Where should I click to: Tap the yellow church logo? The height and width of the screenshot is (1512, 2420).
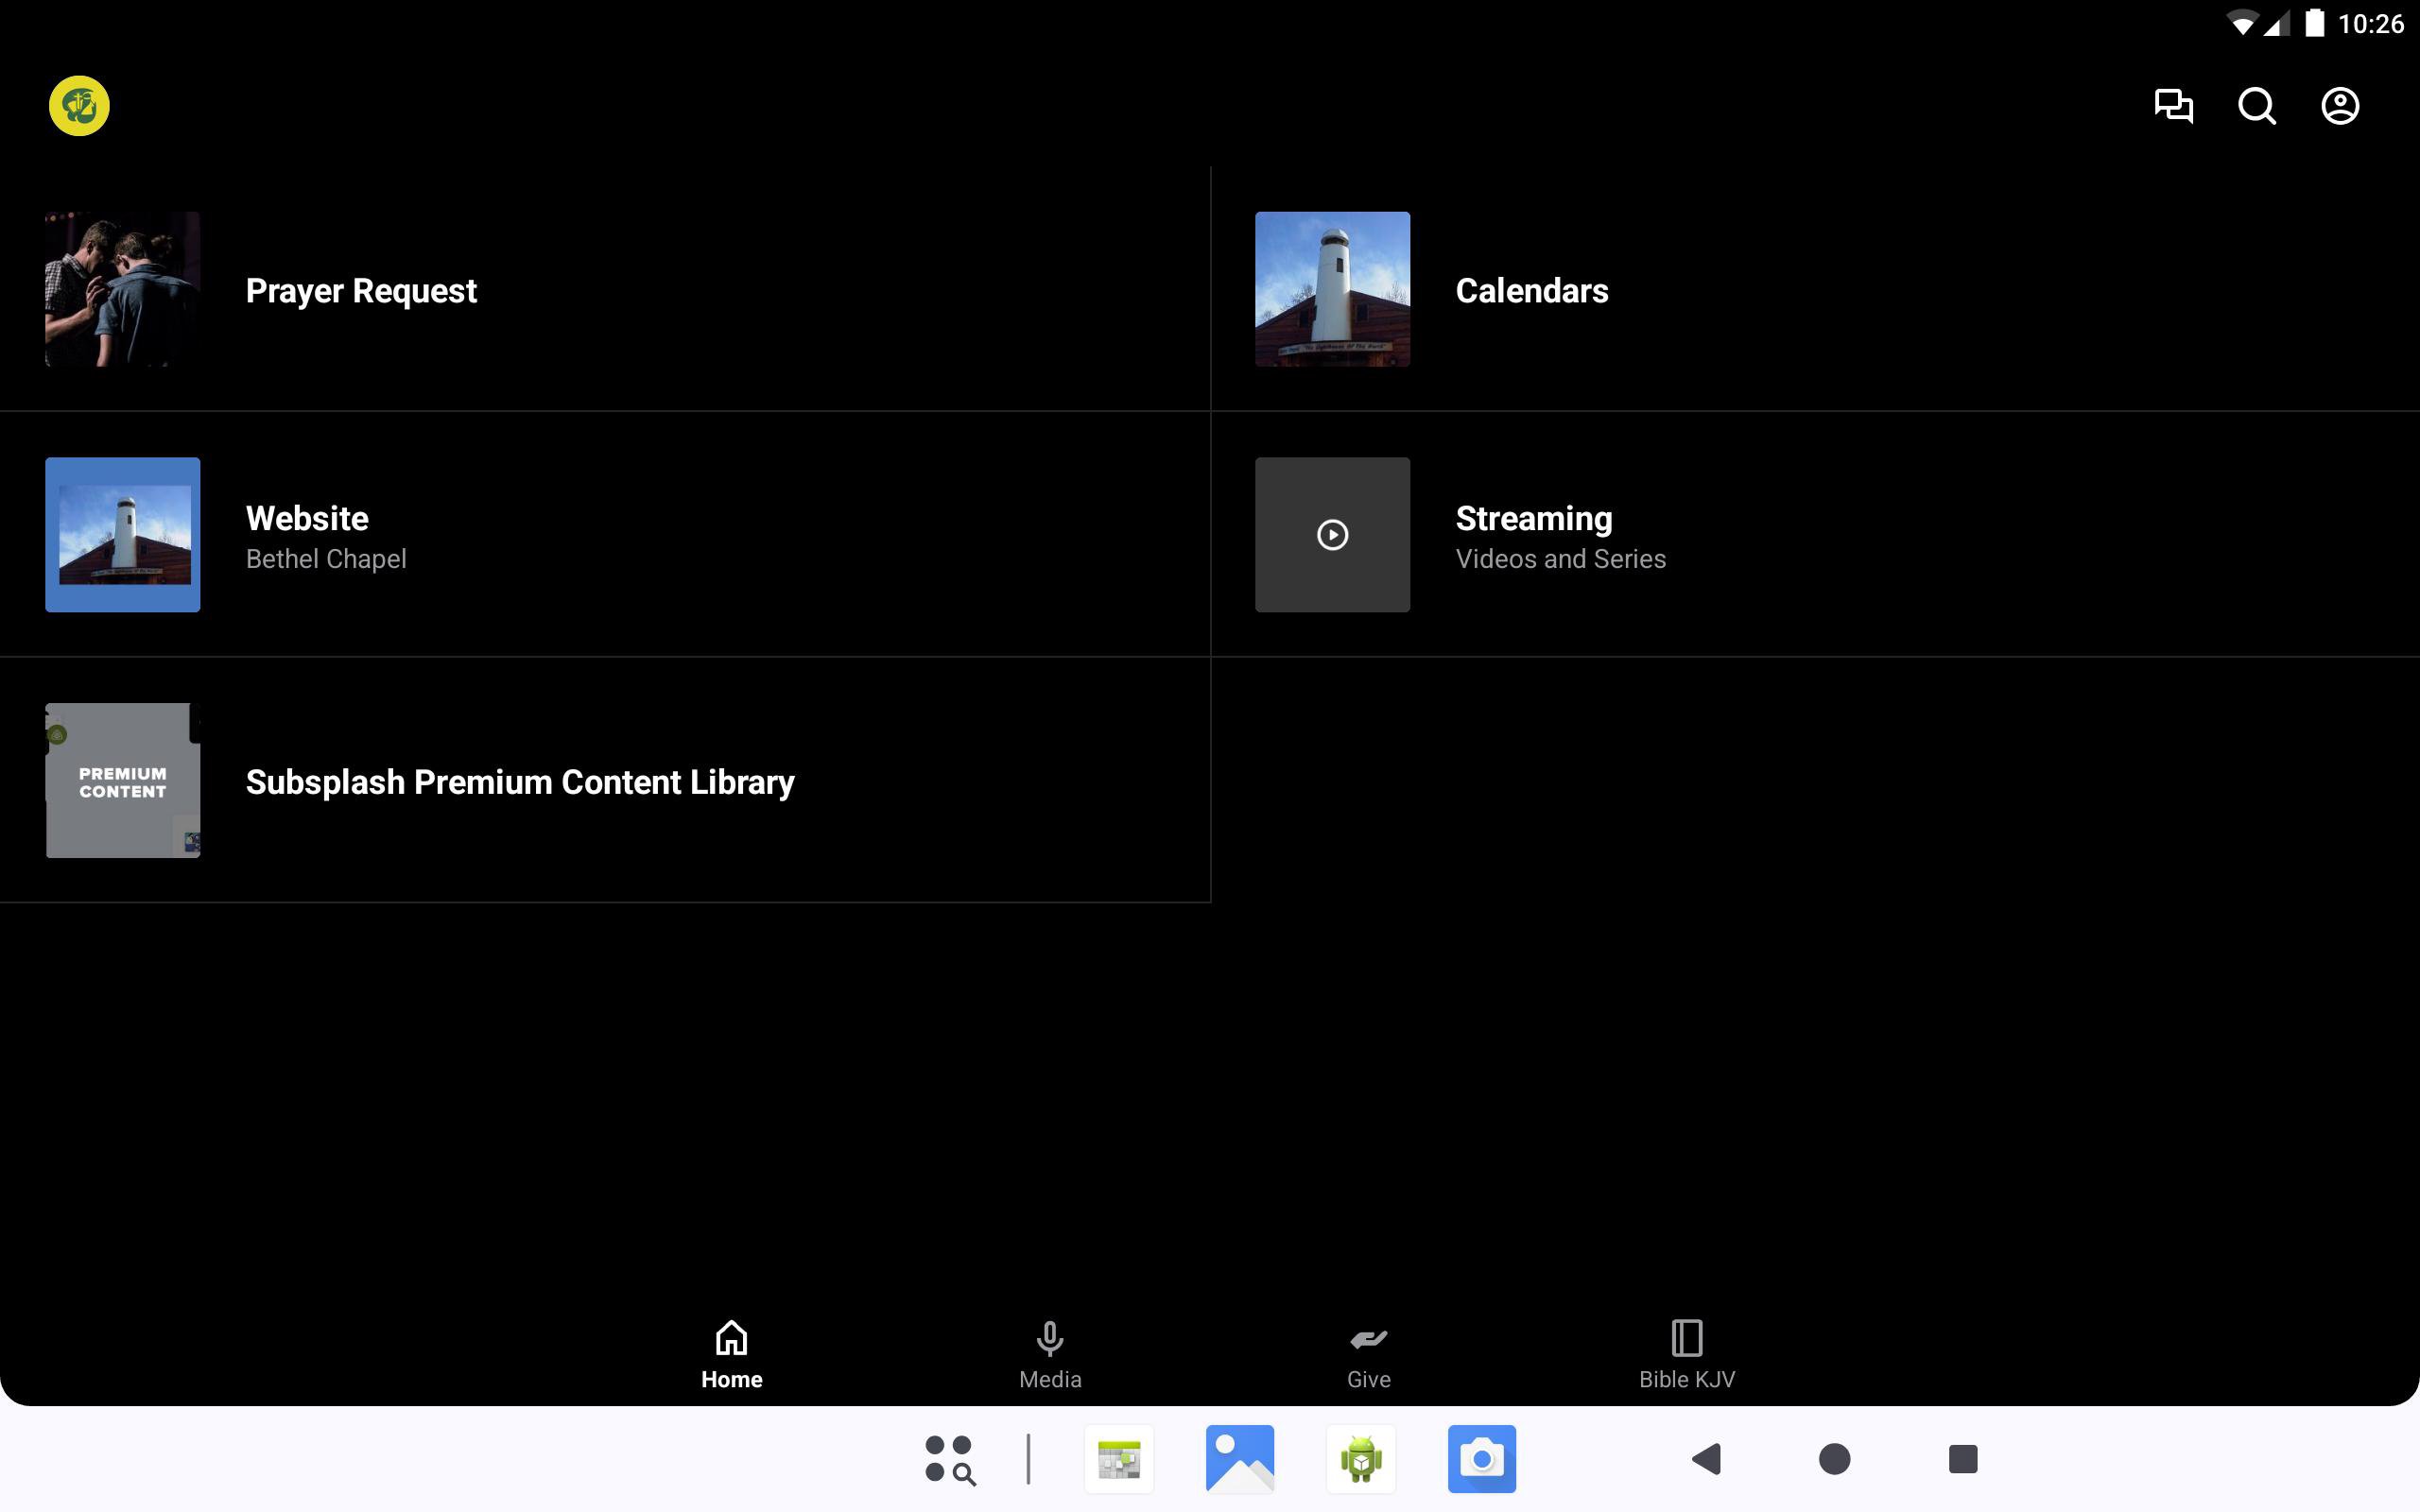tap(79, 106)
